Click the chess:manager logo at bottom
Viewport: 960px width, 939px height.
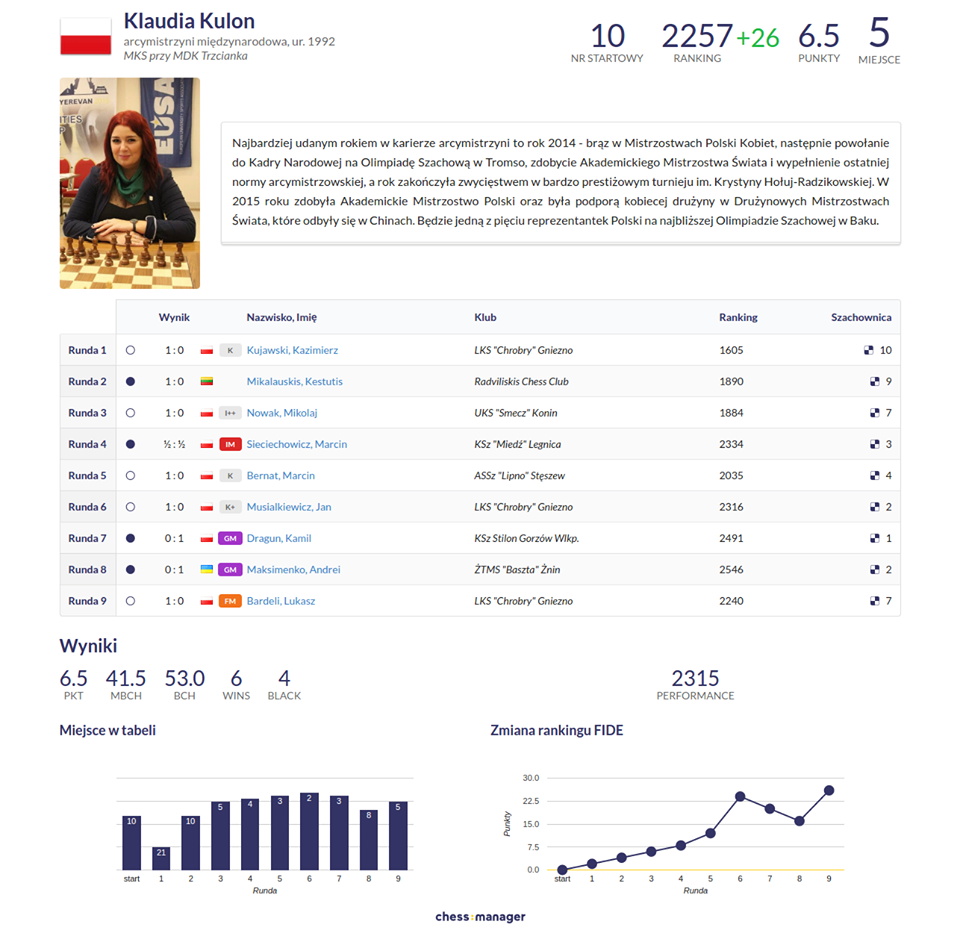coord(480,916)
